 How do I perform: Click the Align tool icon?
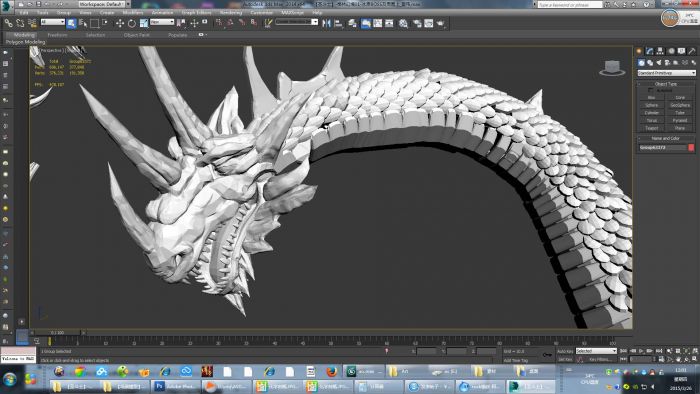pos(338,23)
